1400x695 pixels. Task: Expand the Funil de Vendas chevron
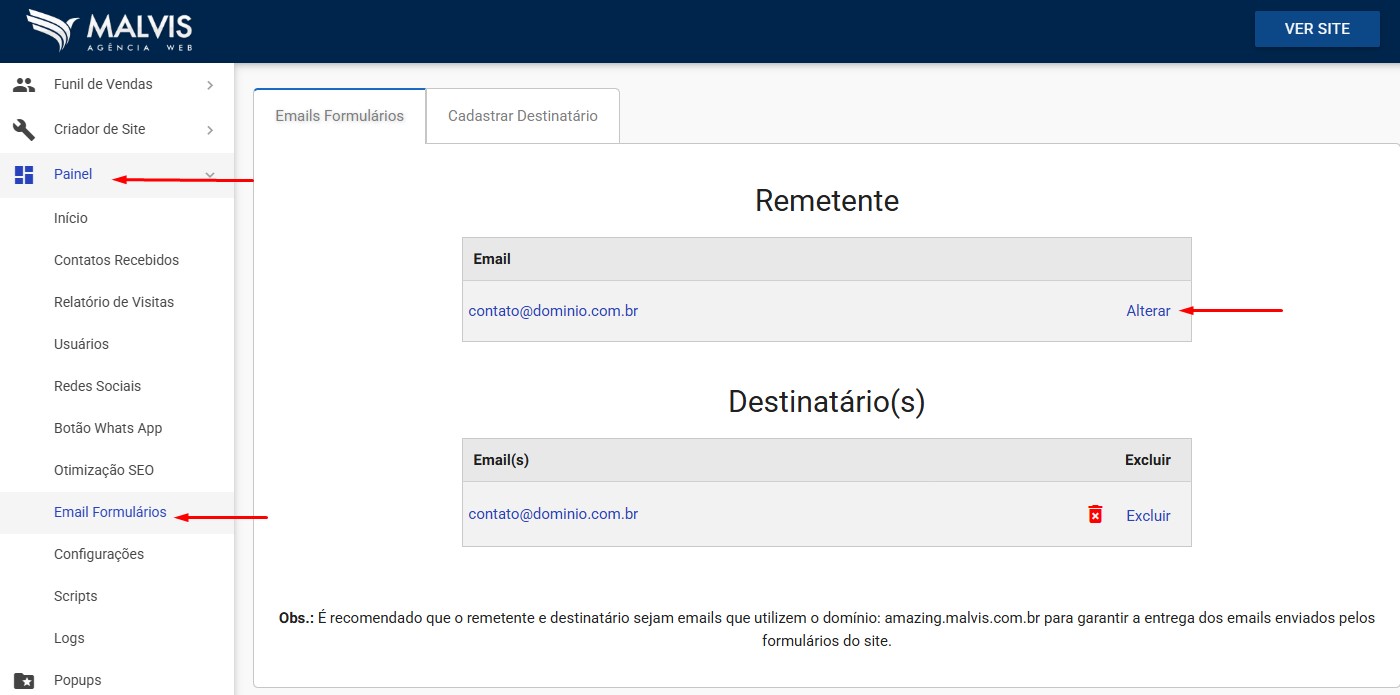click(210, 85)
